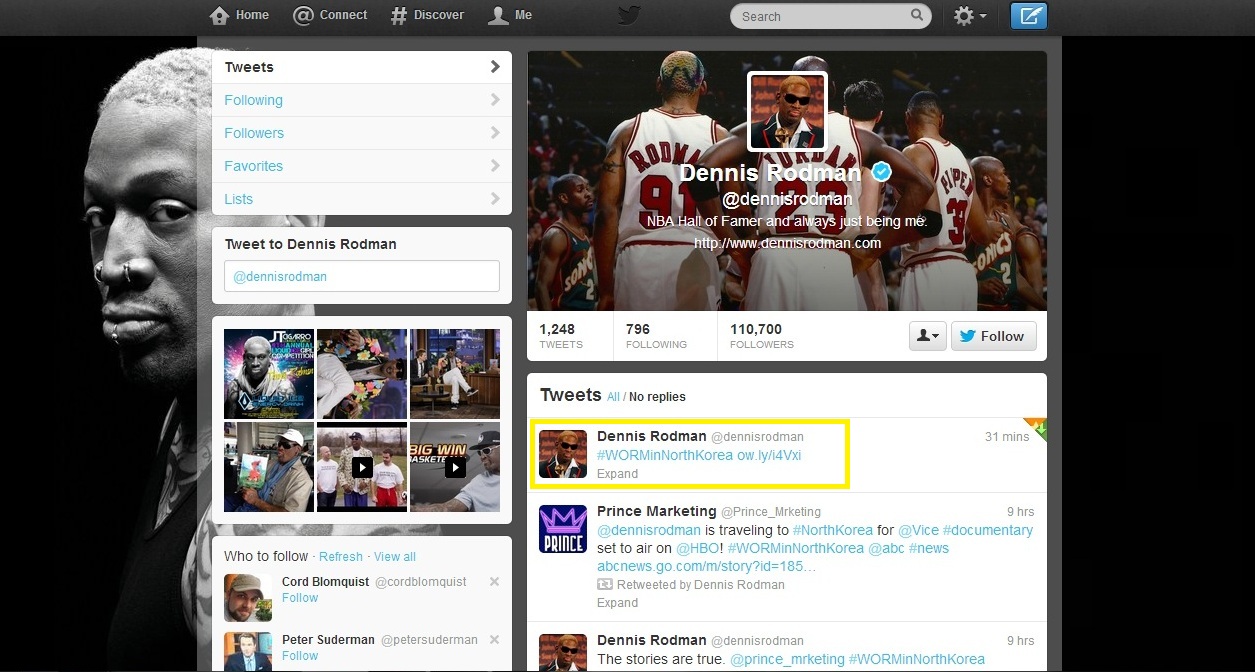Click the #news hashtag

[929, 548]
